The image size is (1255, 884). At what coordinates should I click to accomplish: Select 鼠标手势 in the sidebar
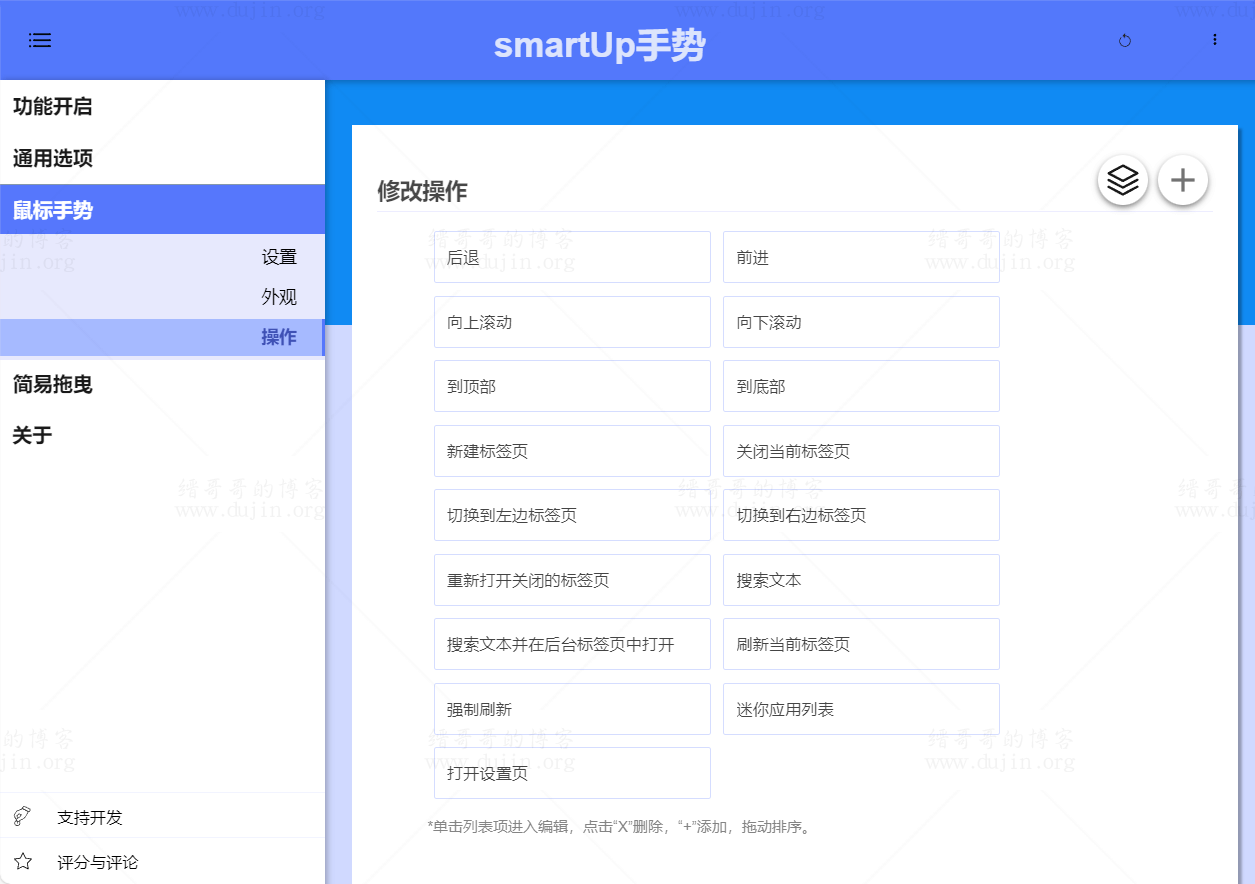point(162,210)
